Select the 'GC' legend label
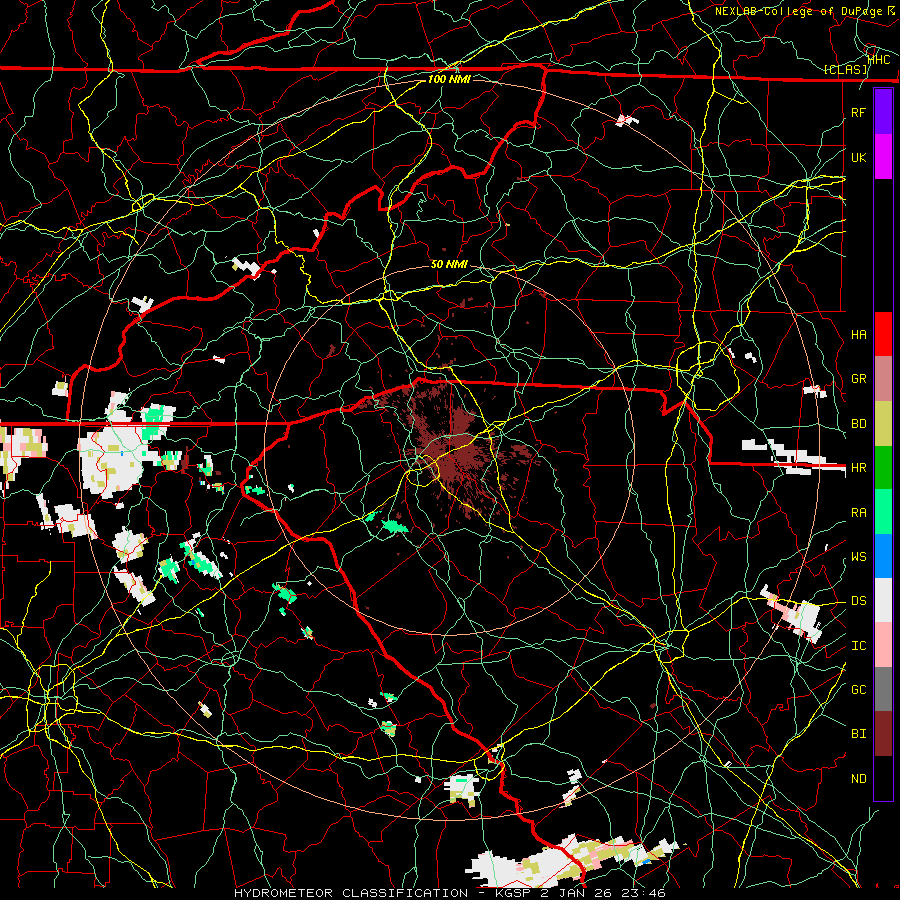Screen dimensions: 900x900 [858, 689]
